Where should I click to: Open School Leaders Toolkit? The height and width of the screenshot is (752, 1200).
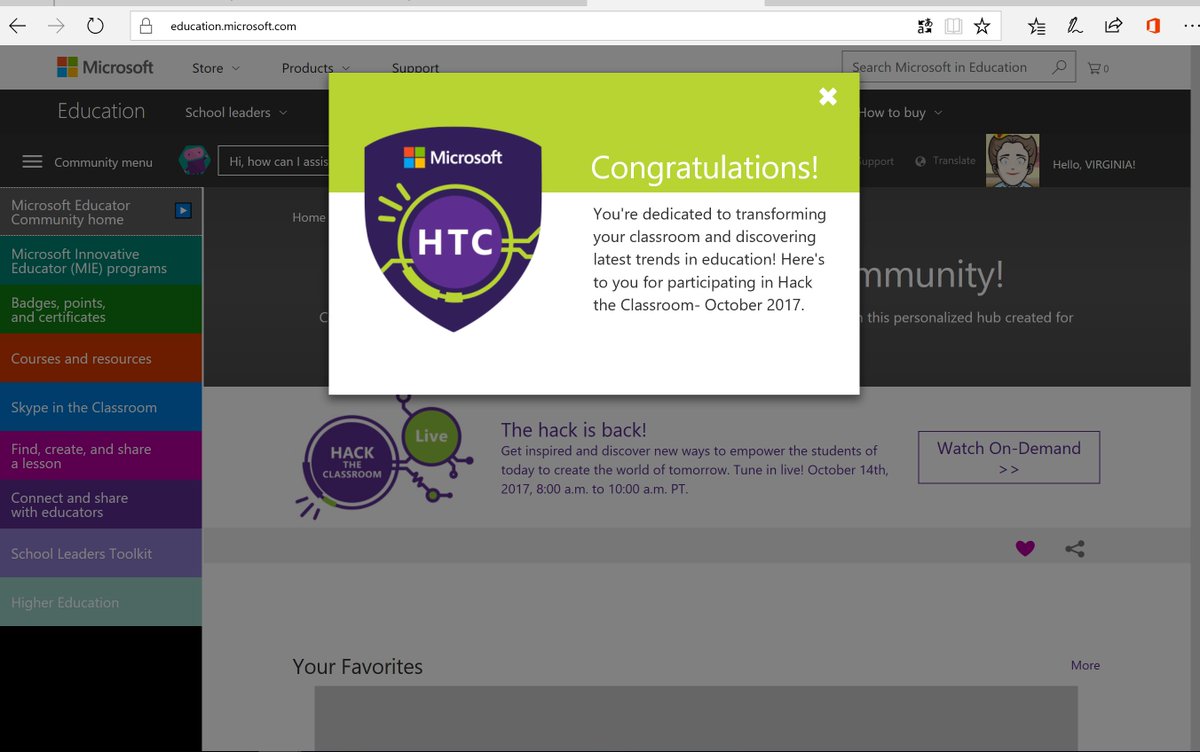101,554
